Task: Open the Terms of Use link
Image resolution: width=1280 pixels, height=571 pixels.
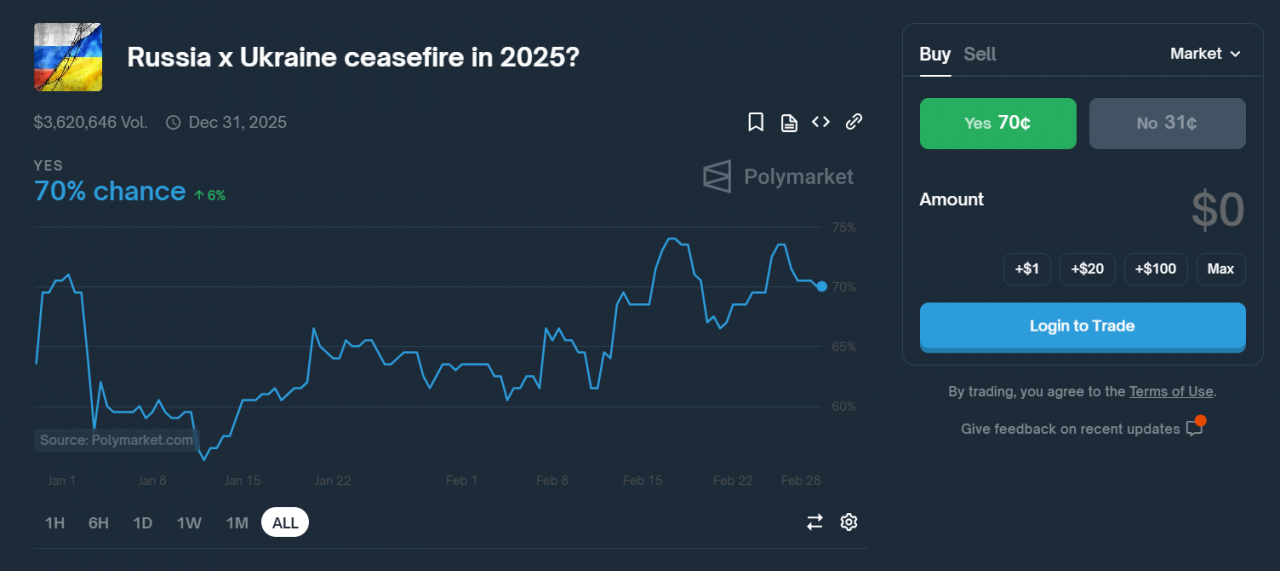Action: 1171,392
